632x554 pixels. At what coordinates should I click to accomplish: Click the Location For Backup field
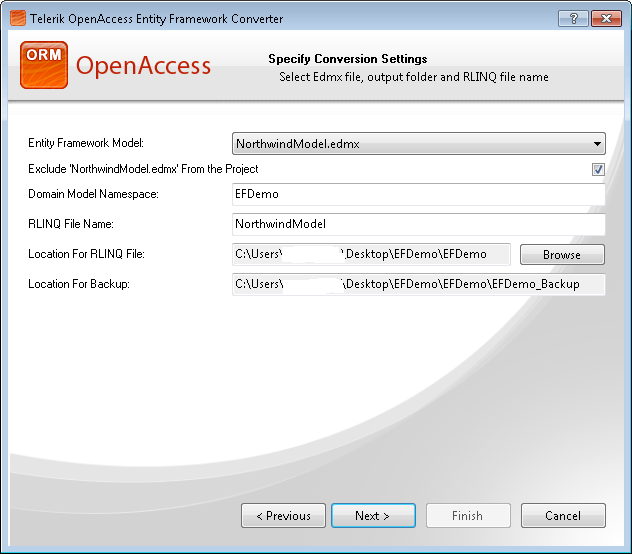419,284
